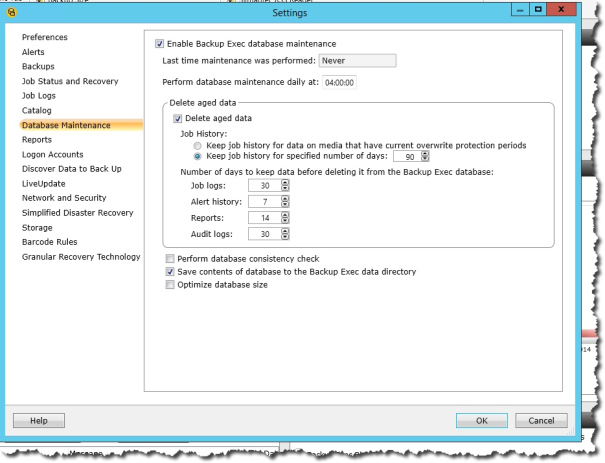Screen dimensions: 605x463
Task: Click the Last time maintenance performed field
Action: point(357,61)
